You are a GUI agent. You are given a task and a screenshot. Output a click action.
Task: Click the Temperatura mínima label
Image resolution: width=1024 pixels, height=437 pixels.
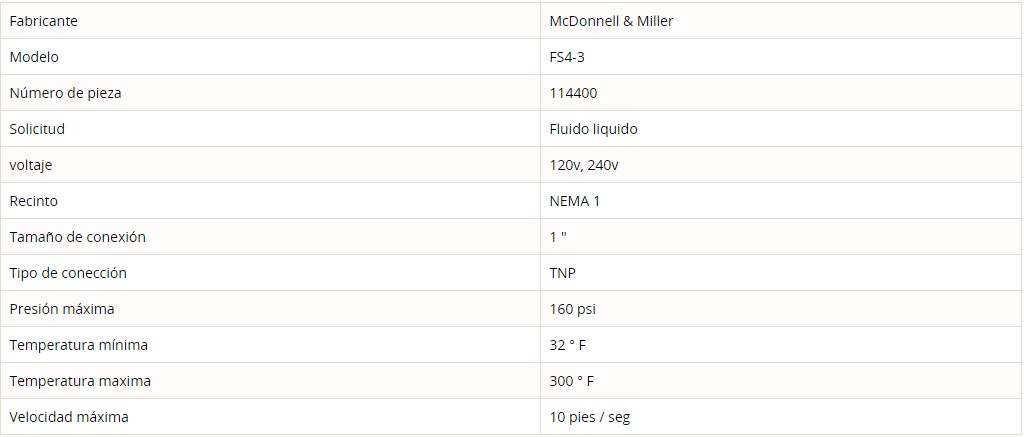tap(79, 345)
